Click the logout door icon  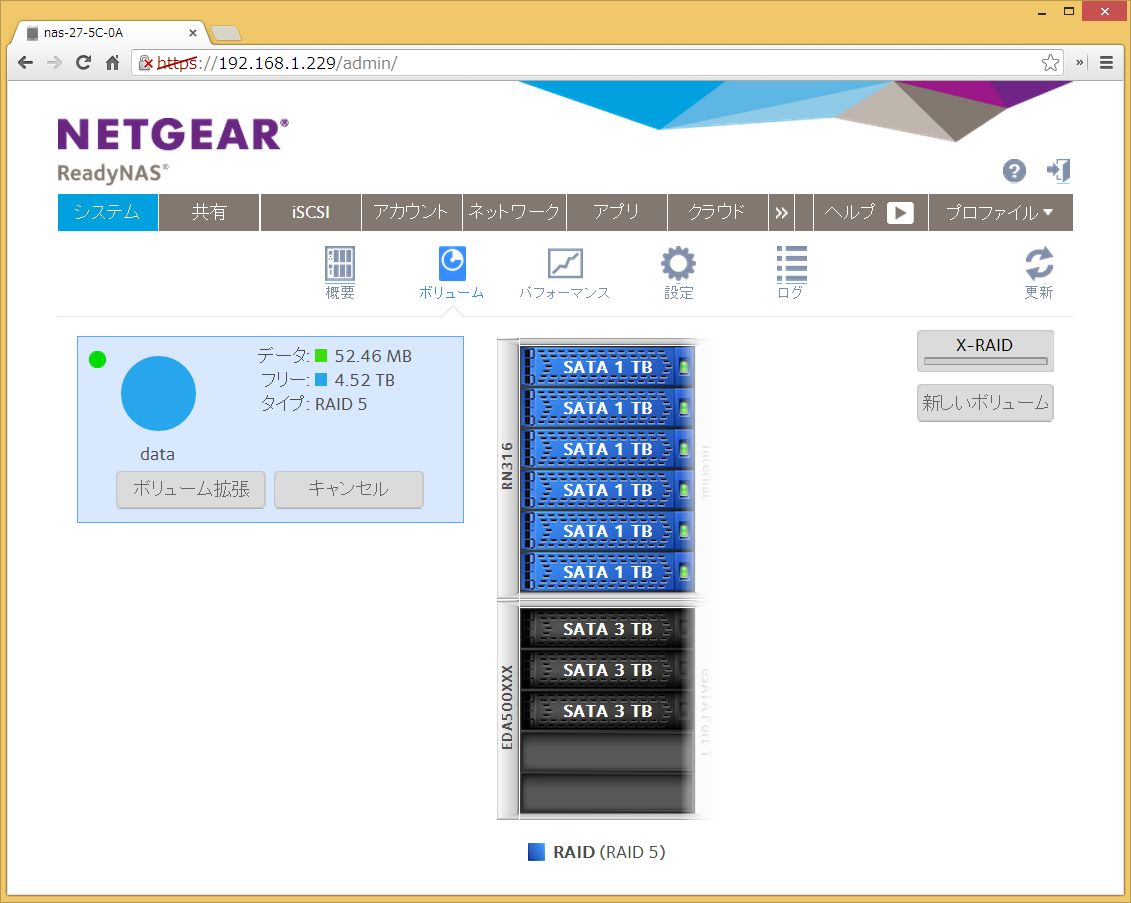tap(1058, 171)
